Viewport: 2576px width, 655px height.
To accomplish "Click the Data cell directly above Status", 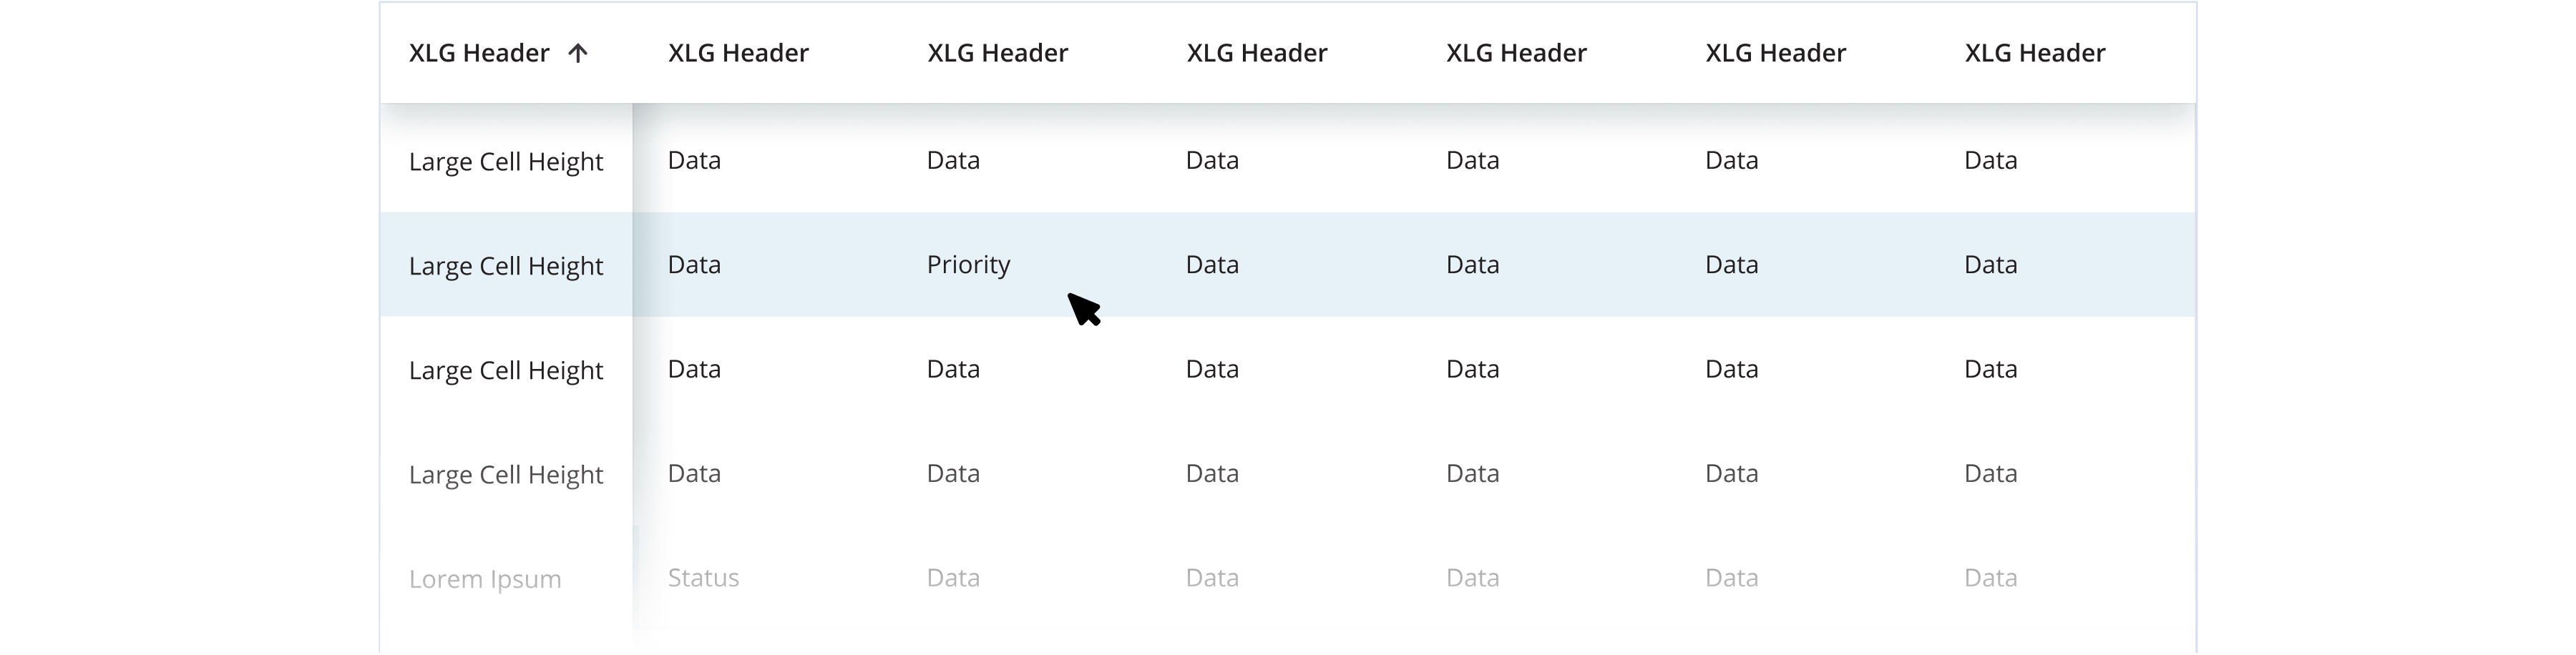I will point(694,474).
